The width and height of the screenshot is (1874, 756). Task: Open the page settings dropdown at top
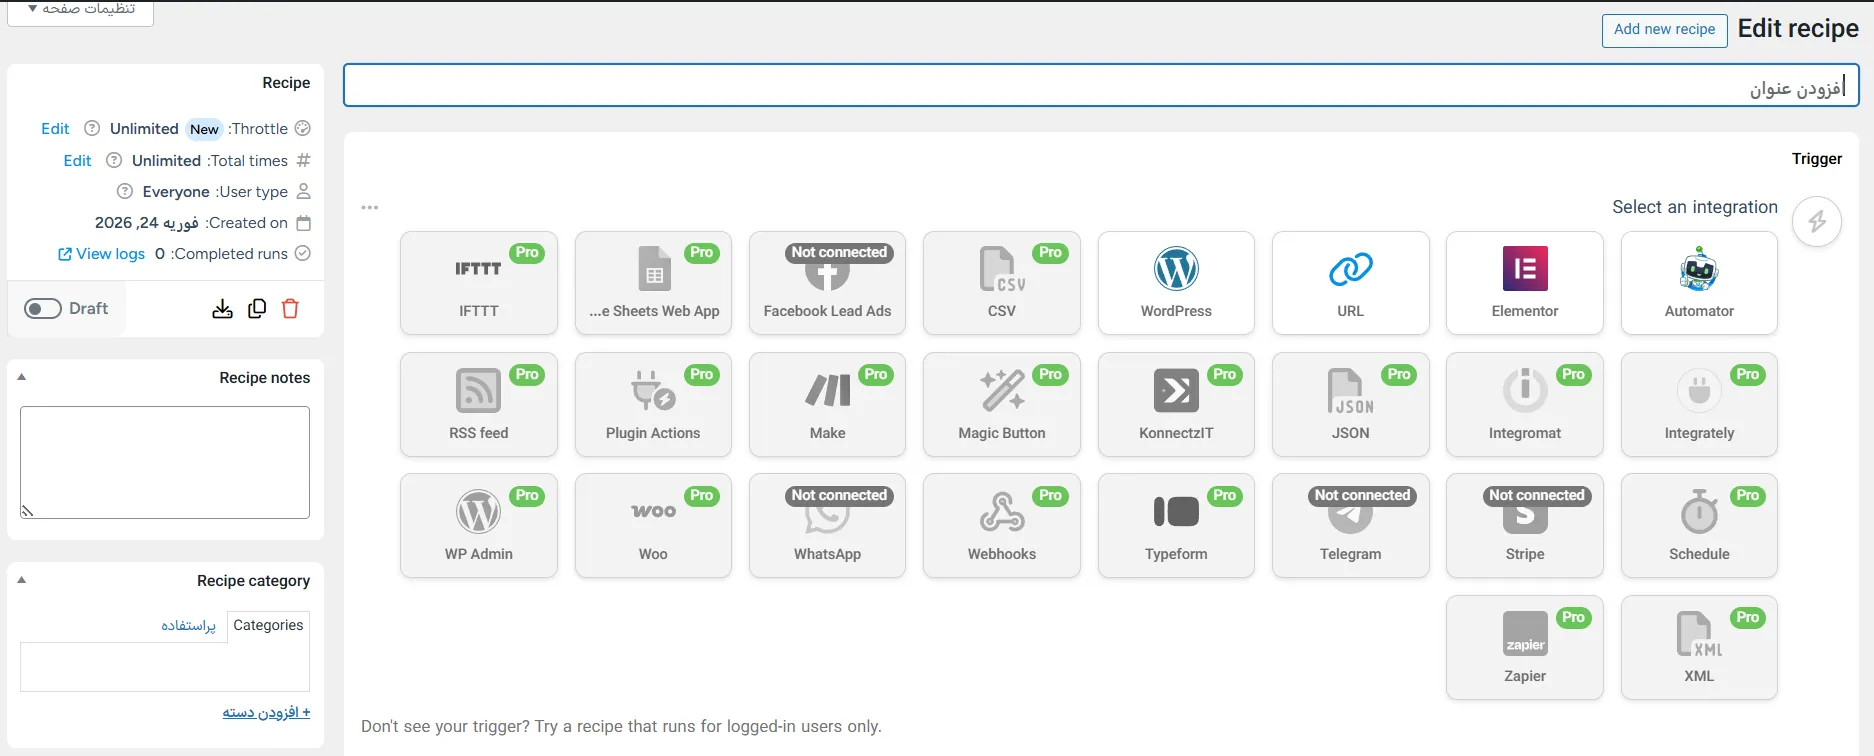[x=81, y=10]
